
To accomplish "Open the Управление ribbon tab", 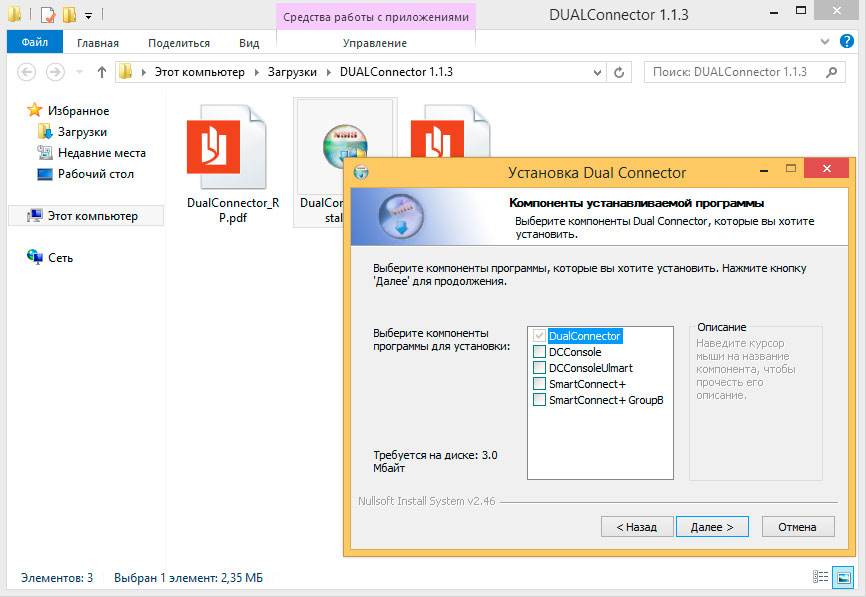I will (x=375, y=43).
